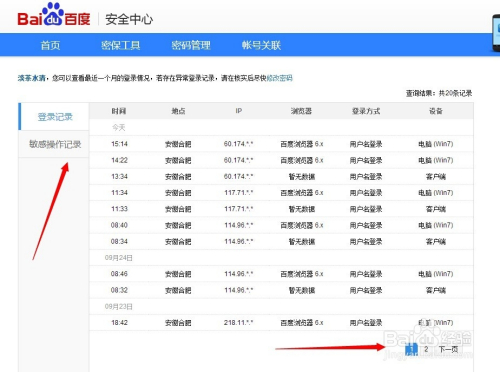The height and width of the screenshot is (372, 500).
Task: Click the username link before the login notice
Action: 31,78
